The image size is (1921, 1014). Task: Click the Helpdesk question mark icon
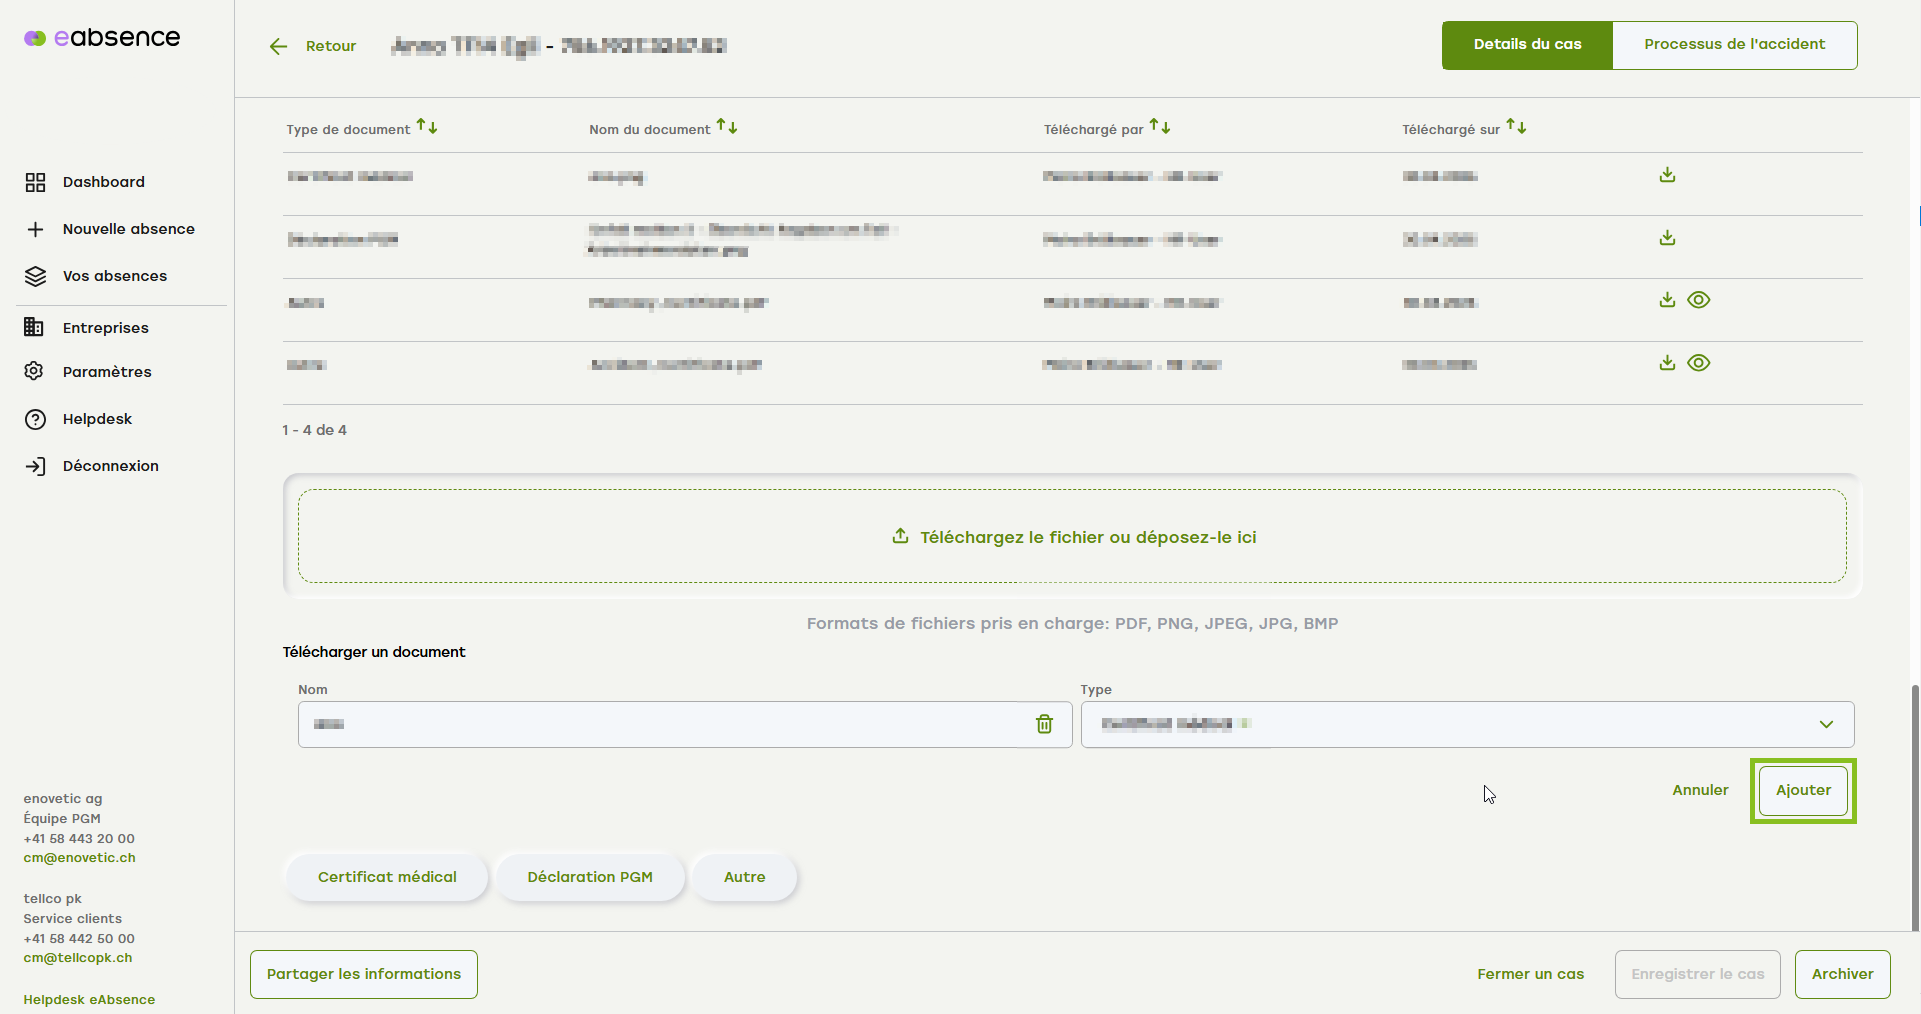(35, 419)
